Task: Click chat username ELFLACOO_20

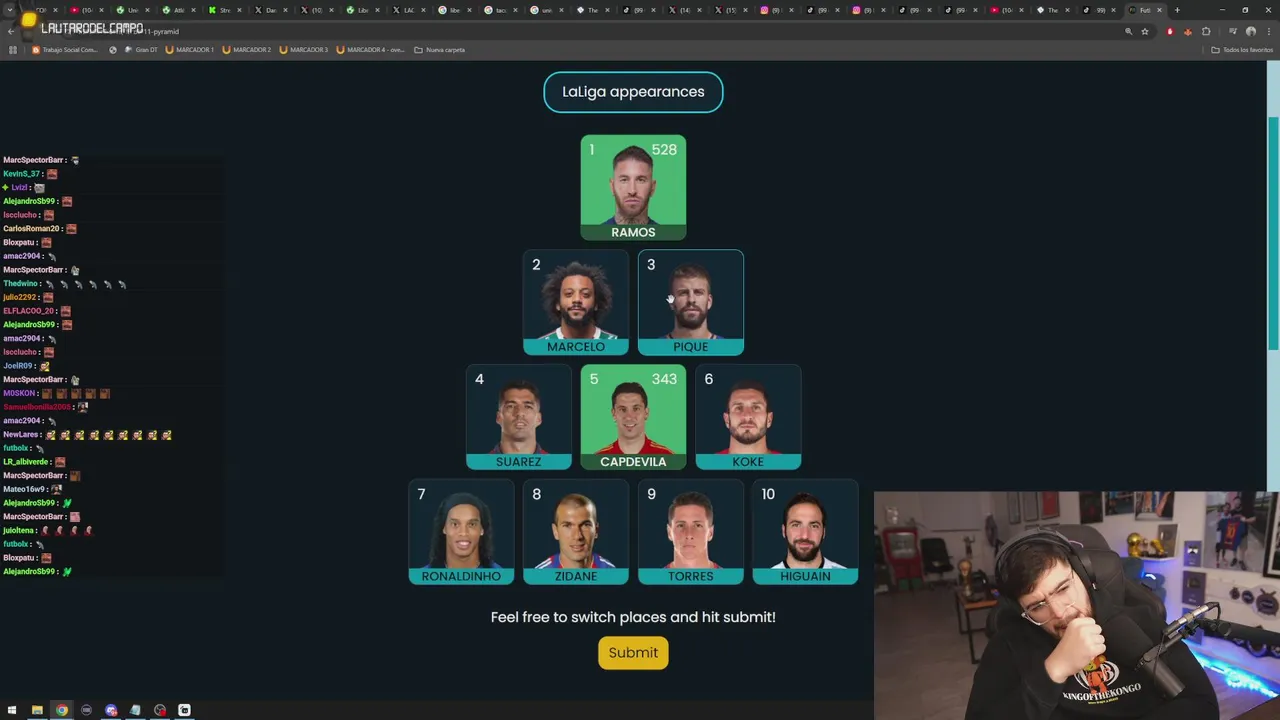Action: [28, 311]
